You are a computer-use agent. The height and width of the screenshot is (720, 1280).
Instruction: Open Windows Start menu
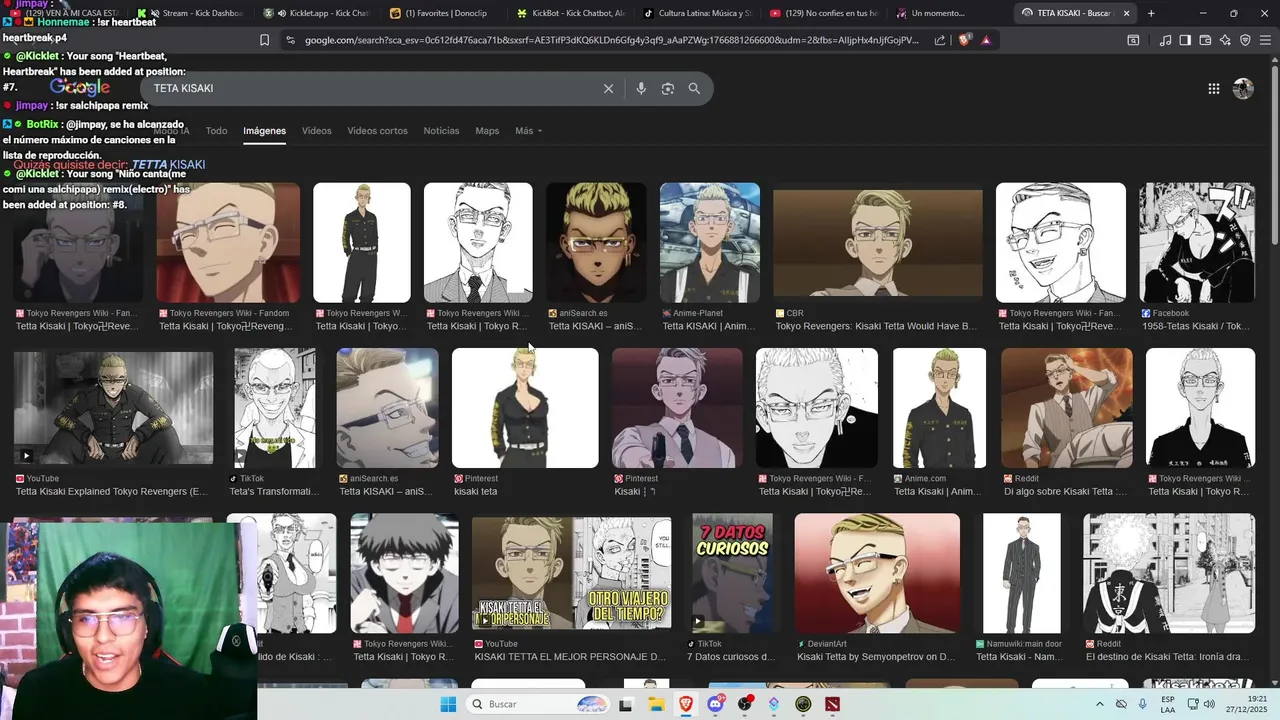[x=448, y=704]
